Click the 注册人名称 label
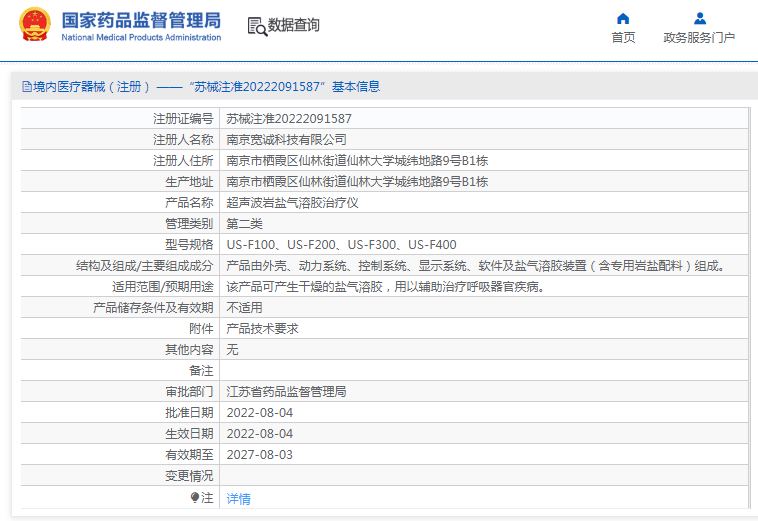 [x=183, y=140]
